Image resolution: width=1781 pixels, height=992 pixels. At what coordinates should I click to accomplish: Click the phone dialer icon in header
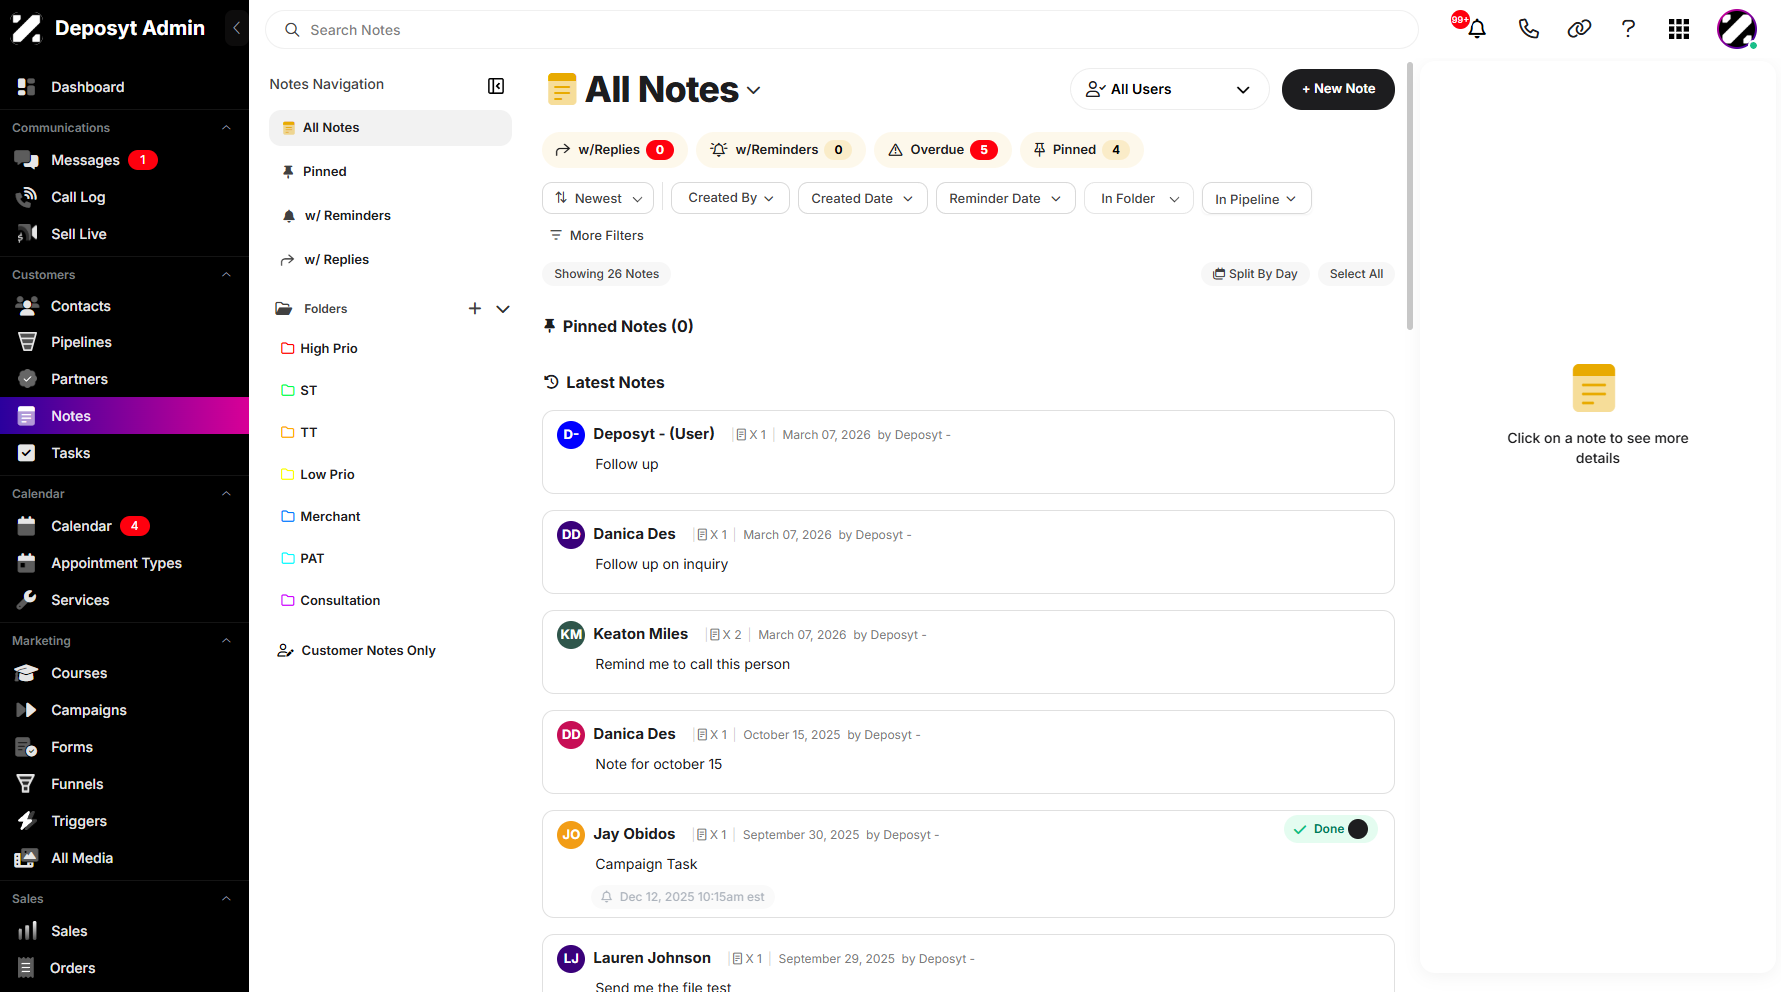click(x=1528, y=29)
